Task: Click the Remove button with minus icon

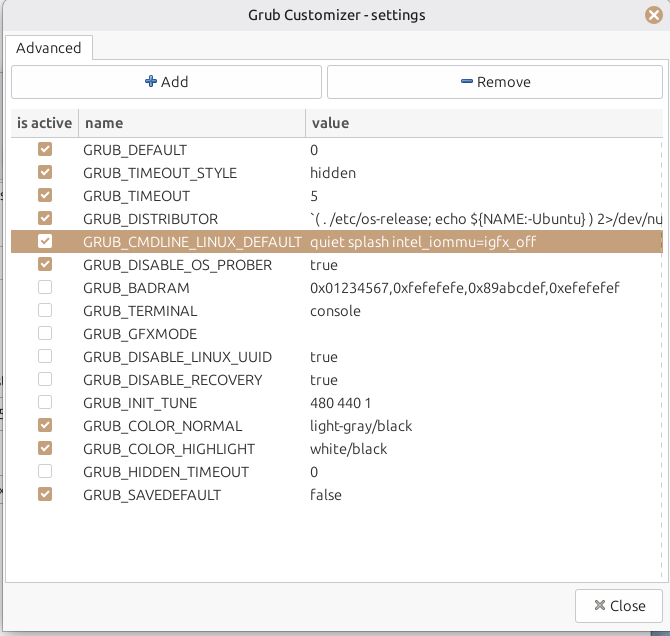Action: pos(494,82)
